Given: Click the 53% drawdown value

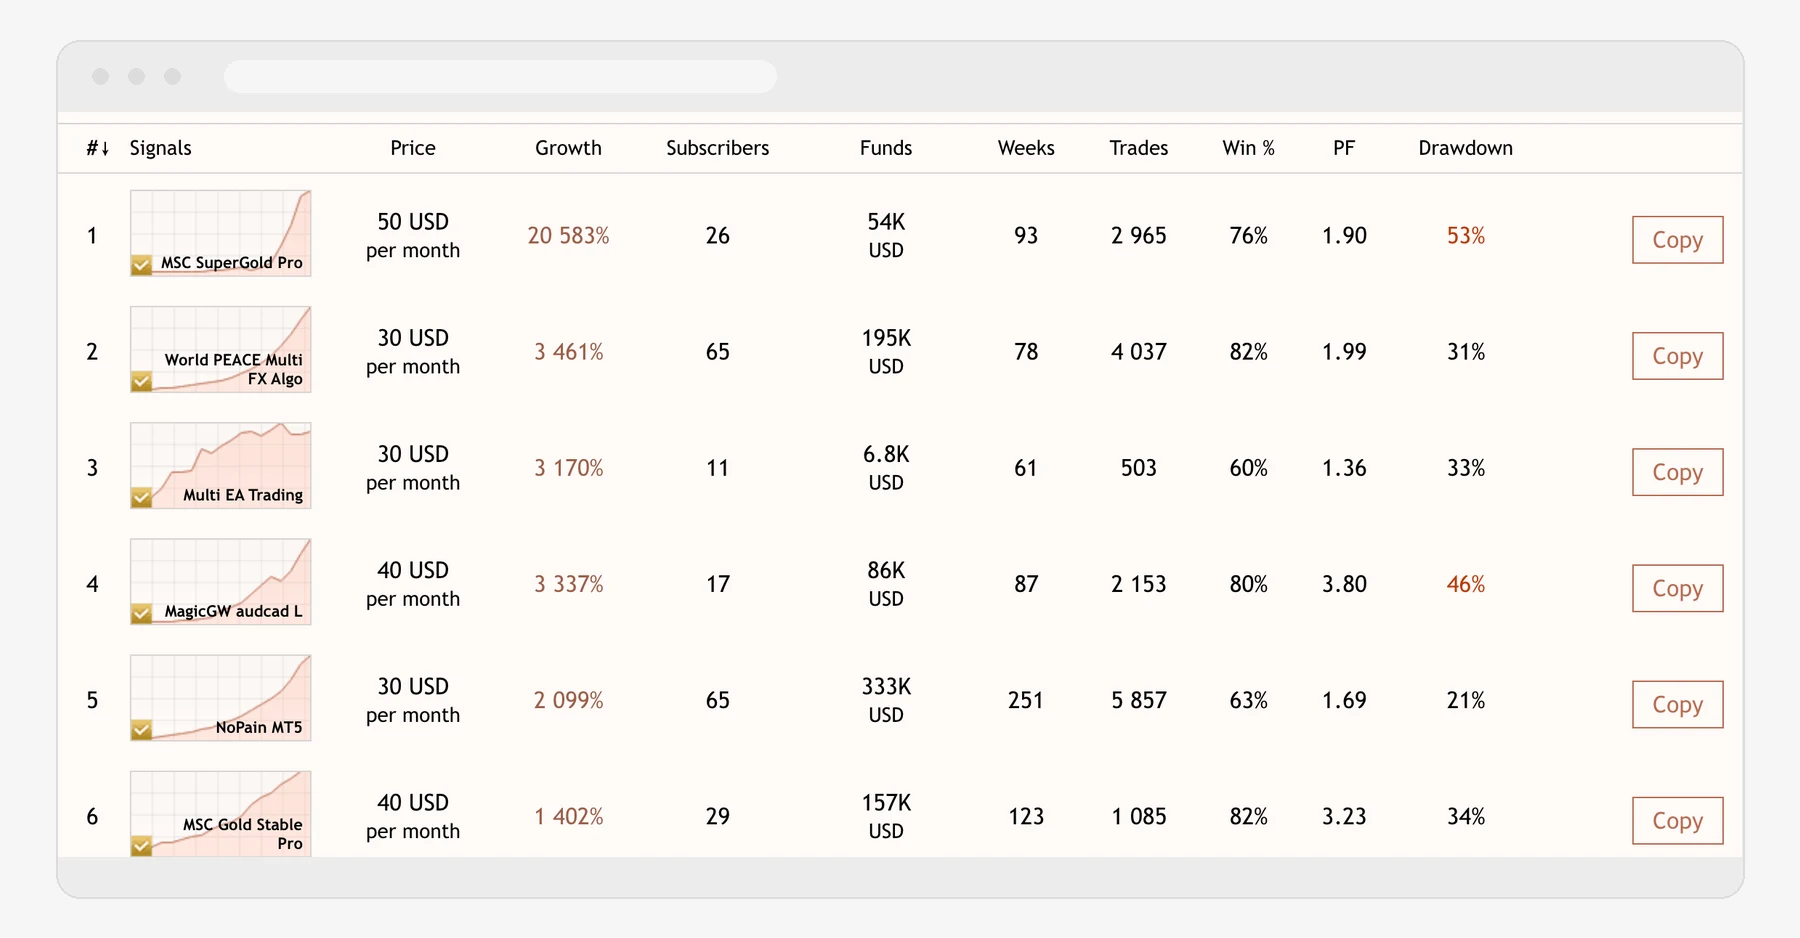Looking at the screenshot, I should pos(1465,236).
